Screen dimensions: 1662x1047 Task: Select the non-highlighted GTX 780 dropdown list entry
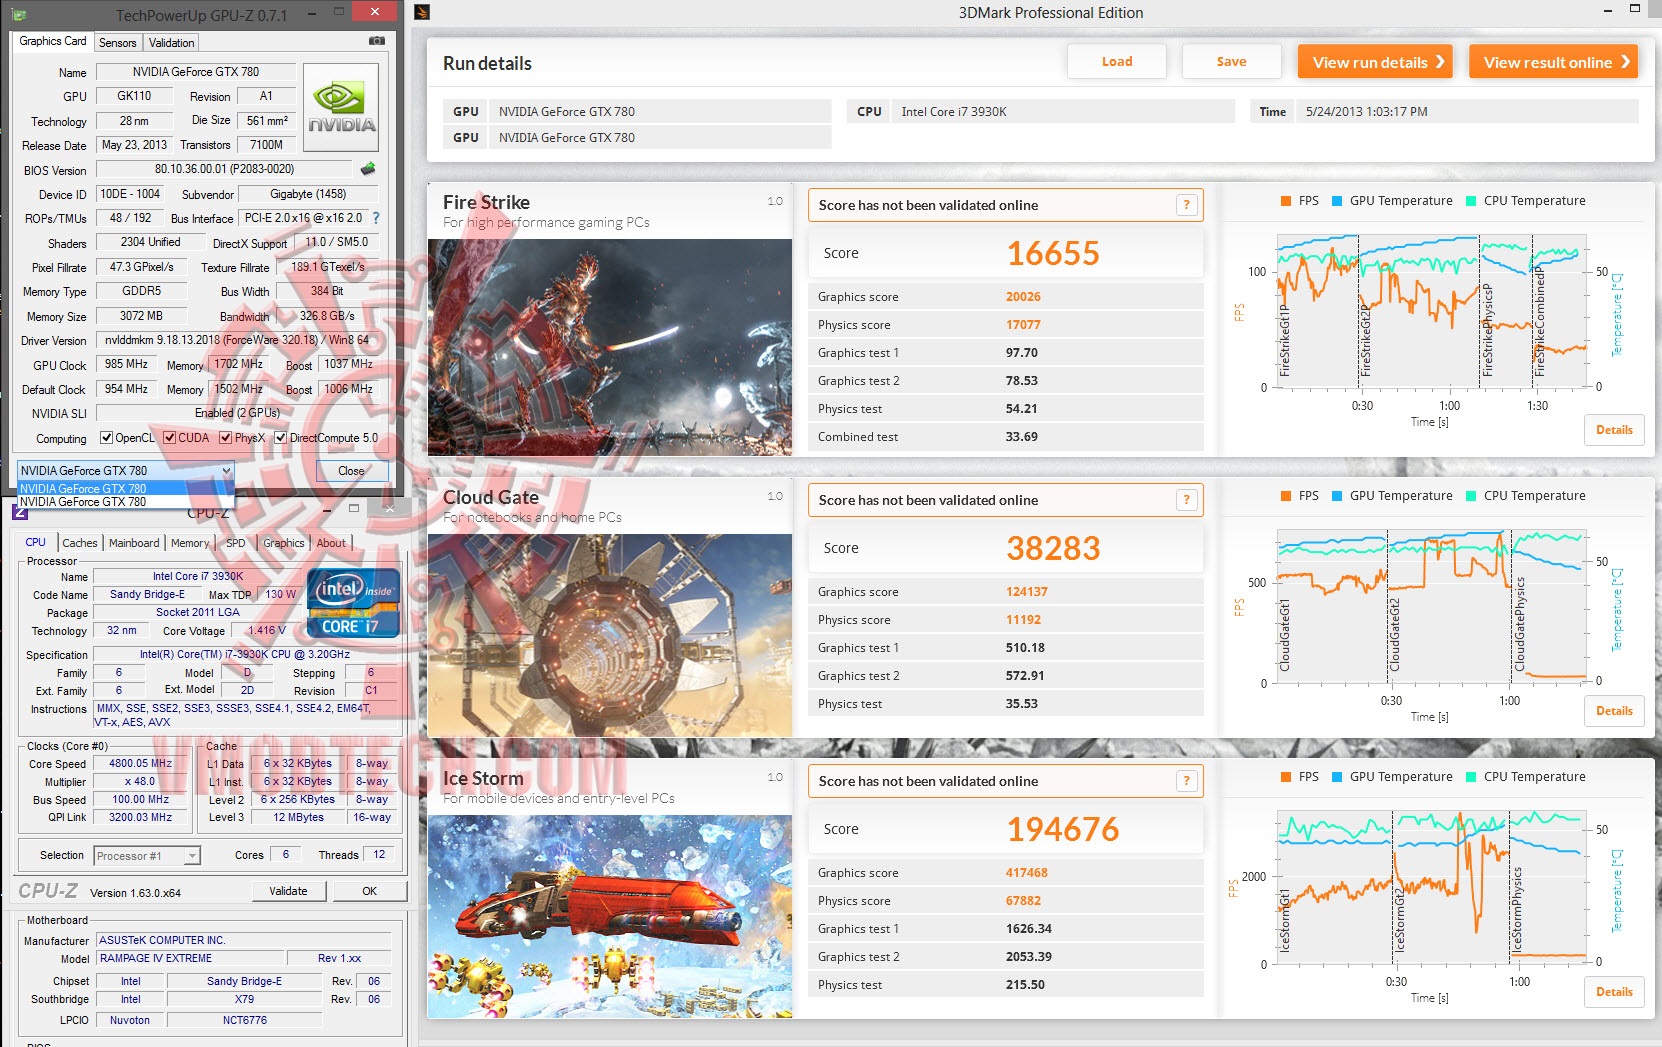point(126,502)
